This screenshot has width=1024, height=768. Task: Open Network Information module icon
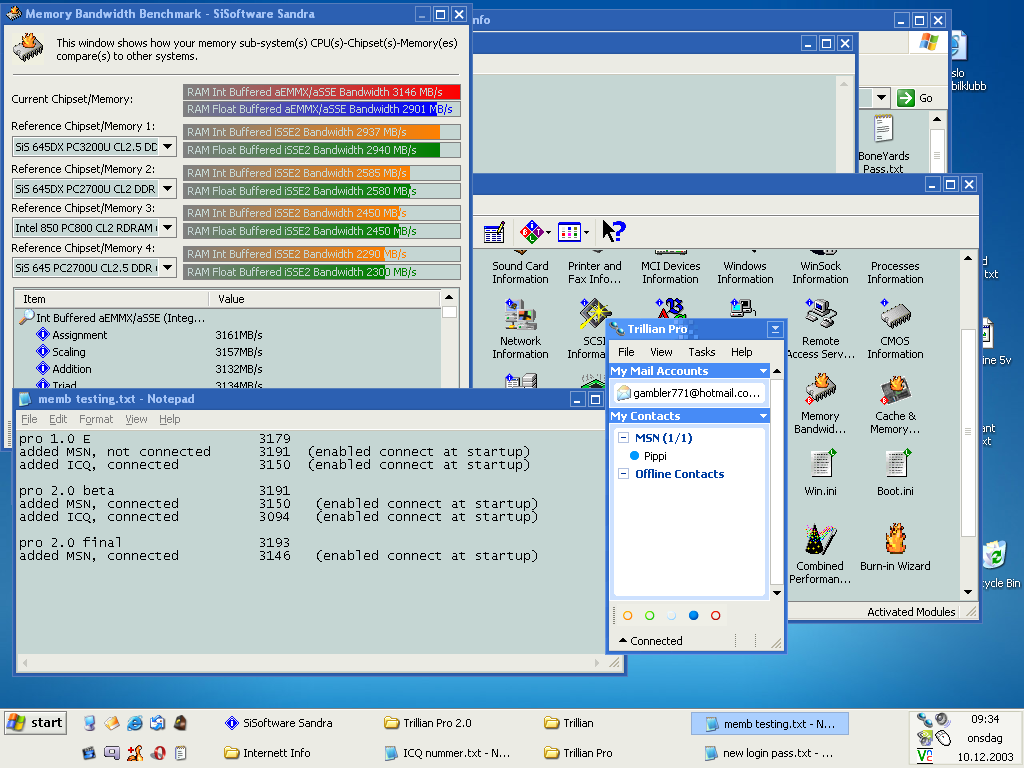(520, 314)
